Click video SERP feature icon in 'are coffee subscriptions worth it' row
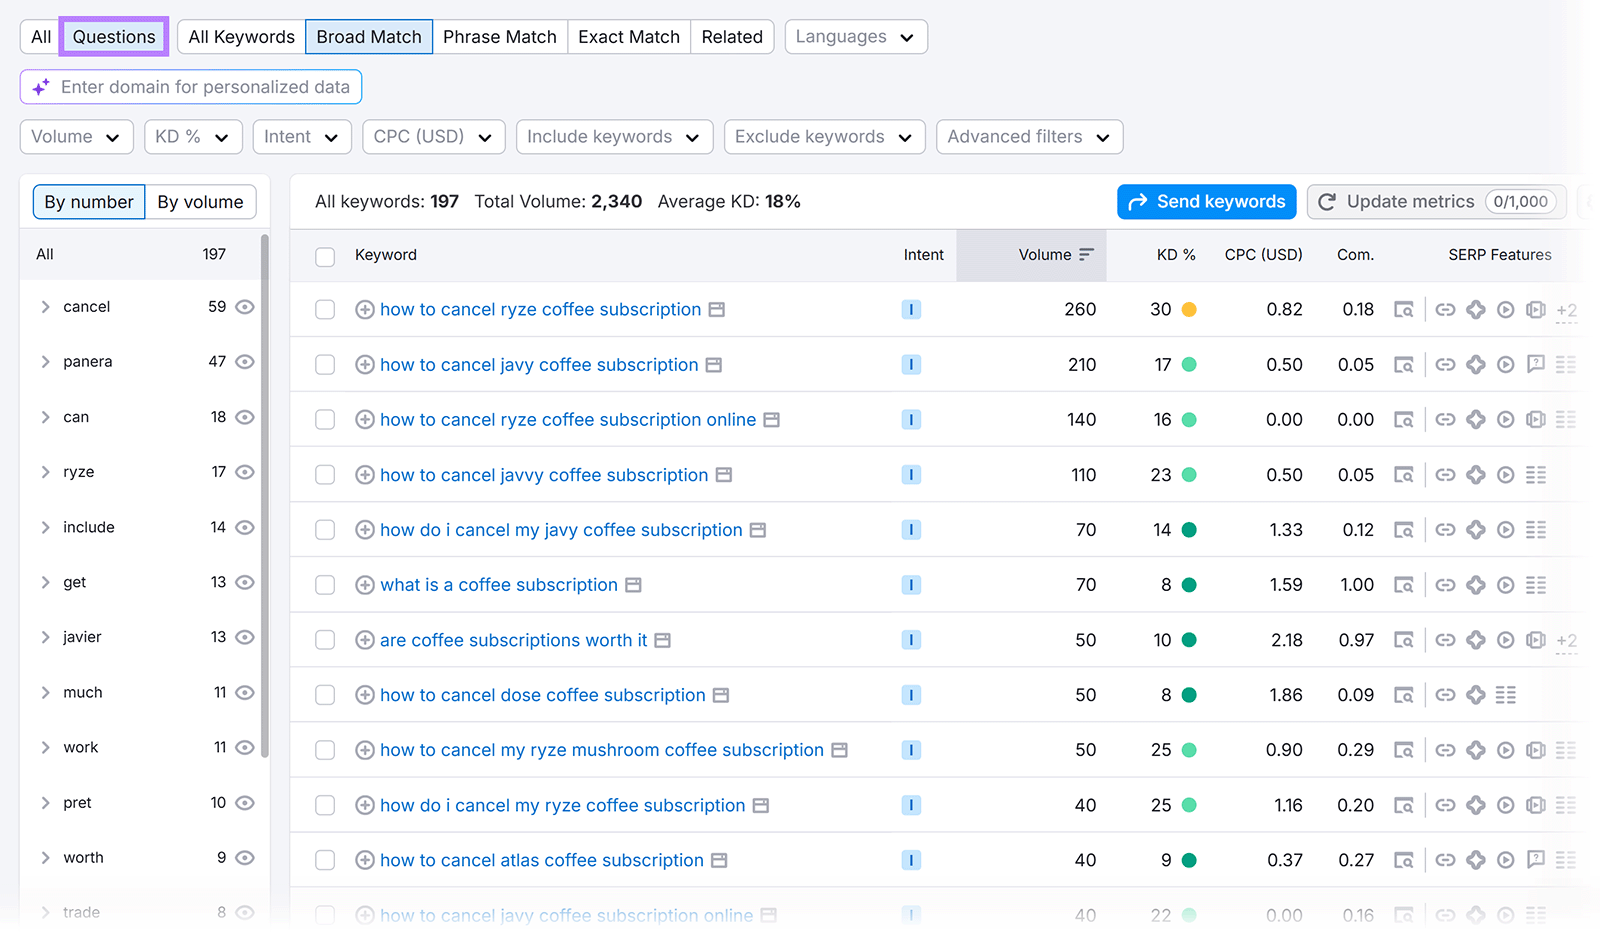 tap(1505, 640)
